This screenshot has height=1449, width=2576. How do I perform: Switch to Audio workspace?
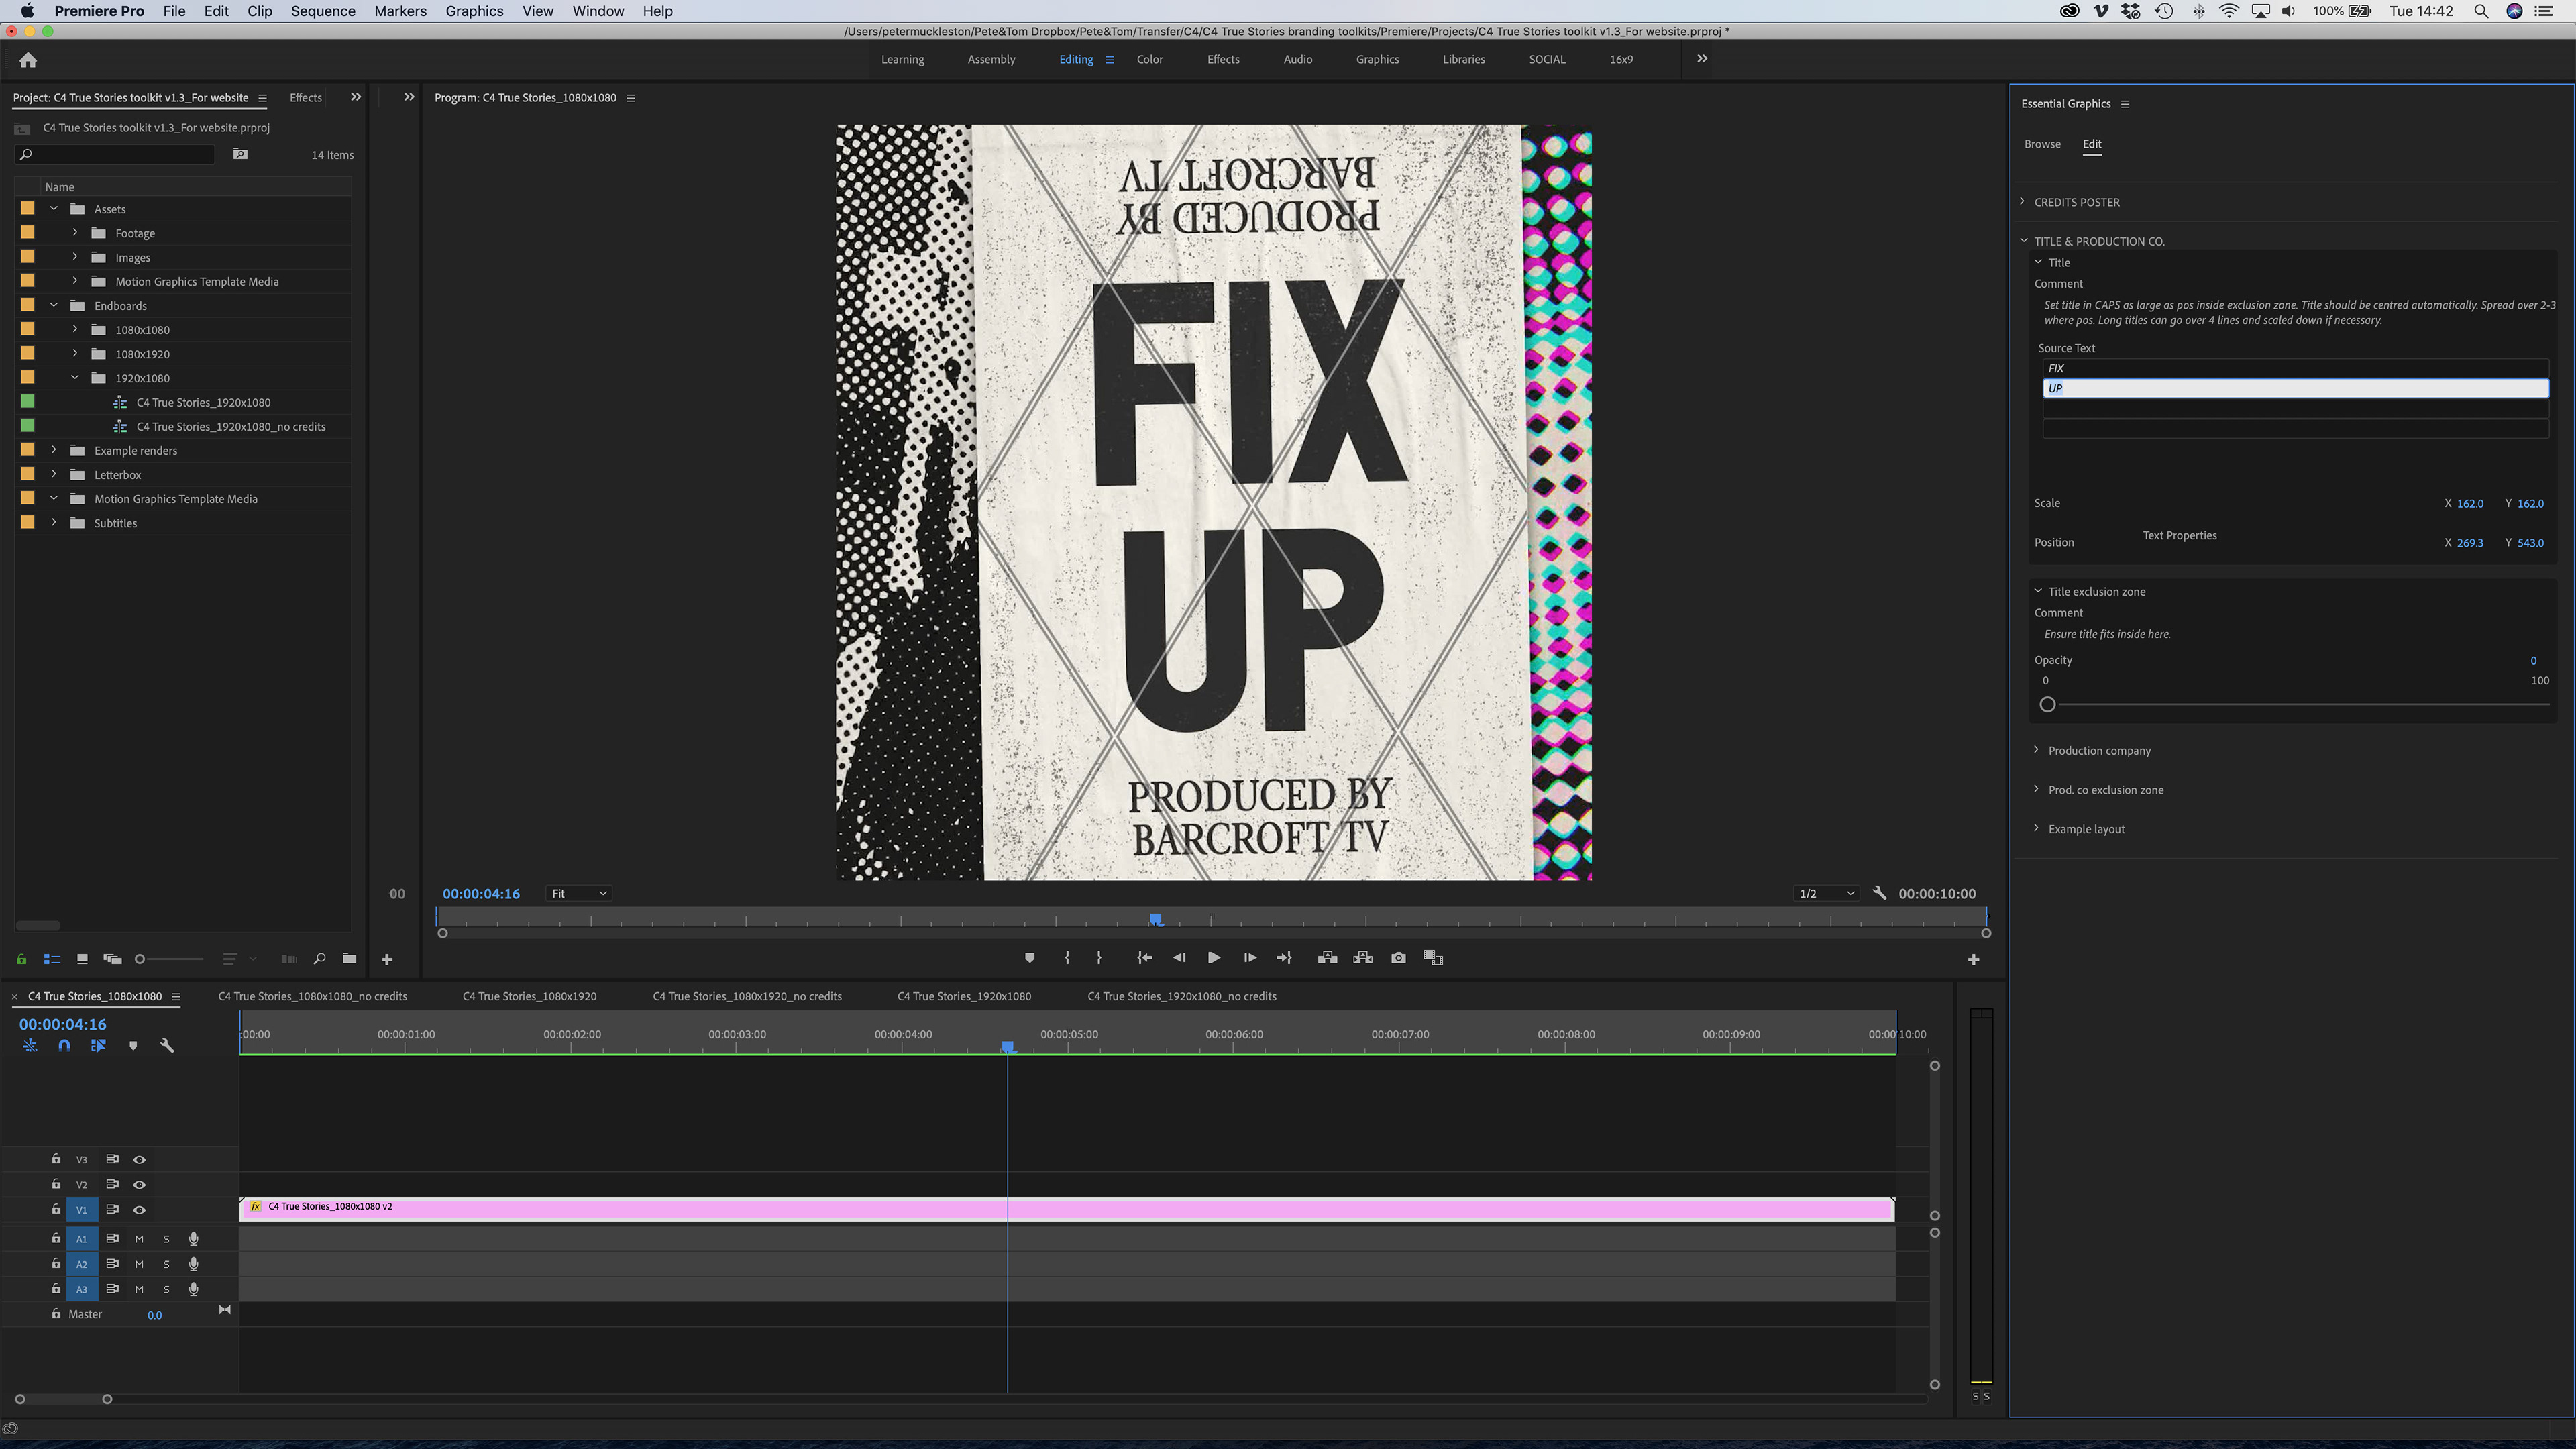(1298, 60)
